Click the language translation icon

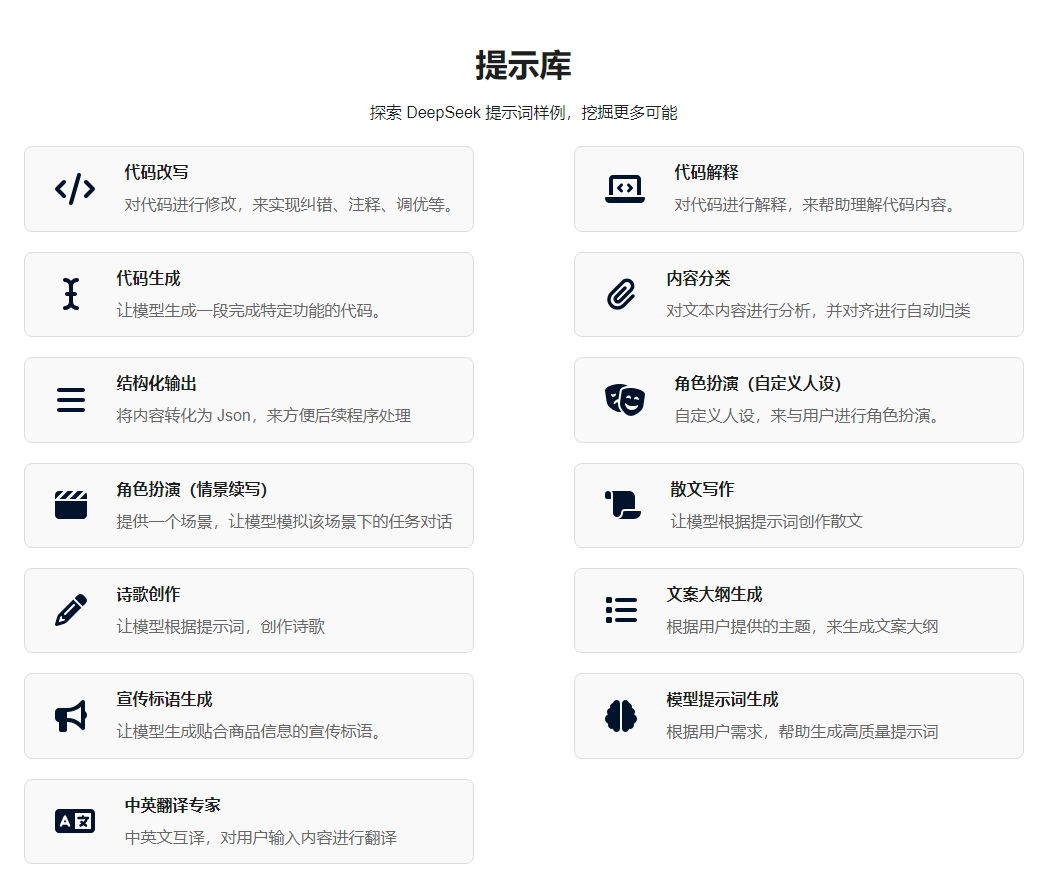point(75,821)
